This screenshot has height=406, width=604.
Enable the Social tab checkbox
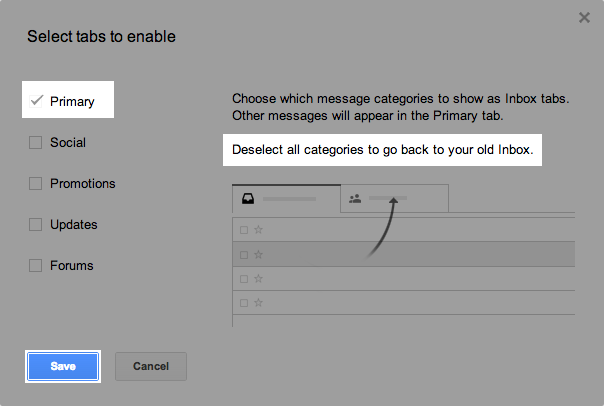click(x=36, y=142)
